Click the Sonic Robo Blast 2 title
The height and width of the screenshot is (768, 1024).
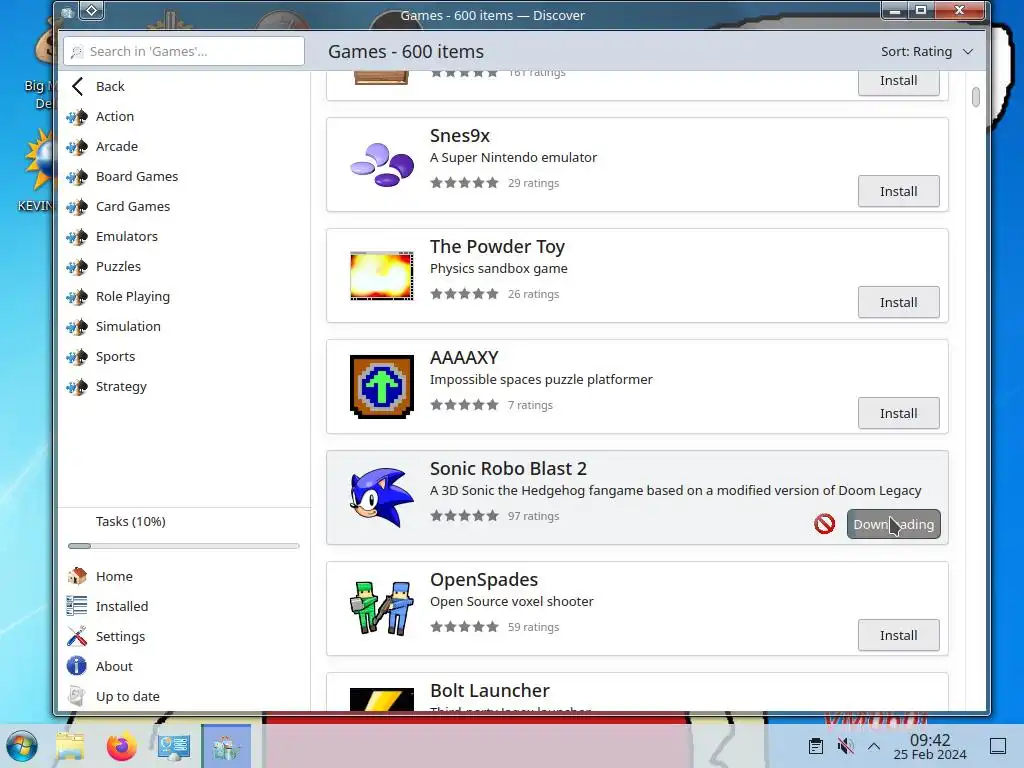(508, 469)
